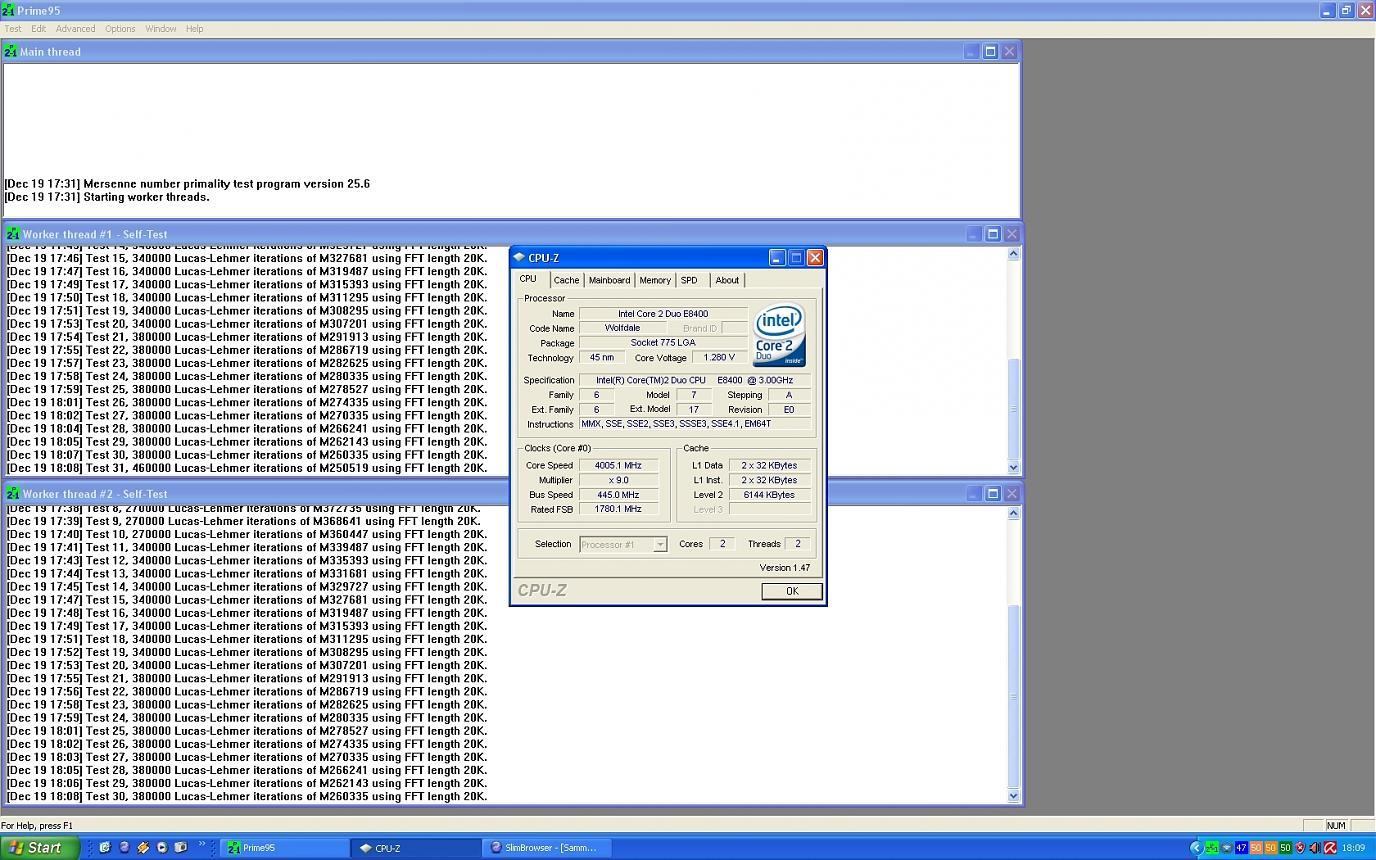The width and height of the screenshot is (1376, 860).
Task: Click the Worker thread #1 window's title icon
Action: [x=13, y=234]
